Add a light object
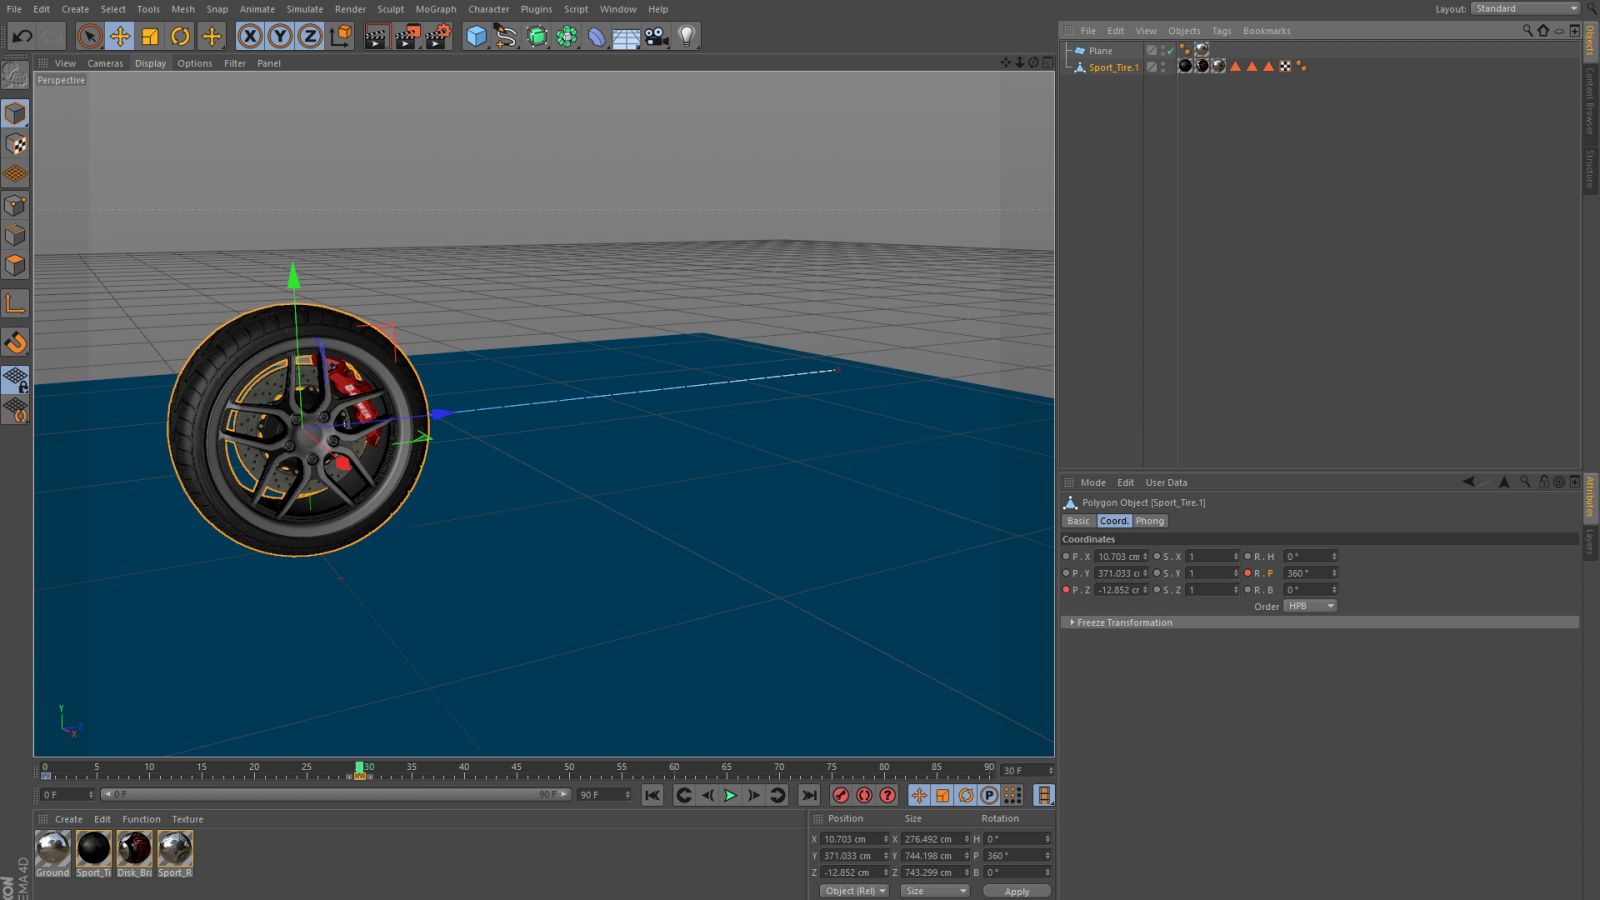Image resolution: width=1600 pixels, height=900 pixels. click(x=687, y=37)
